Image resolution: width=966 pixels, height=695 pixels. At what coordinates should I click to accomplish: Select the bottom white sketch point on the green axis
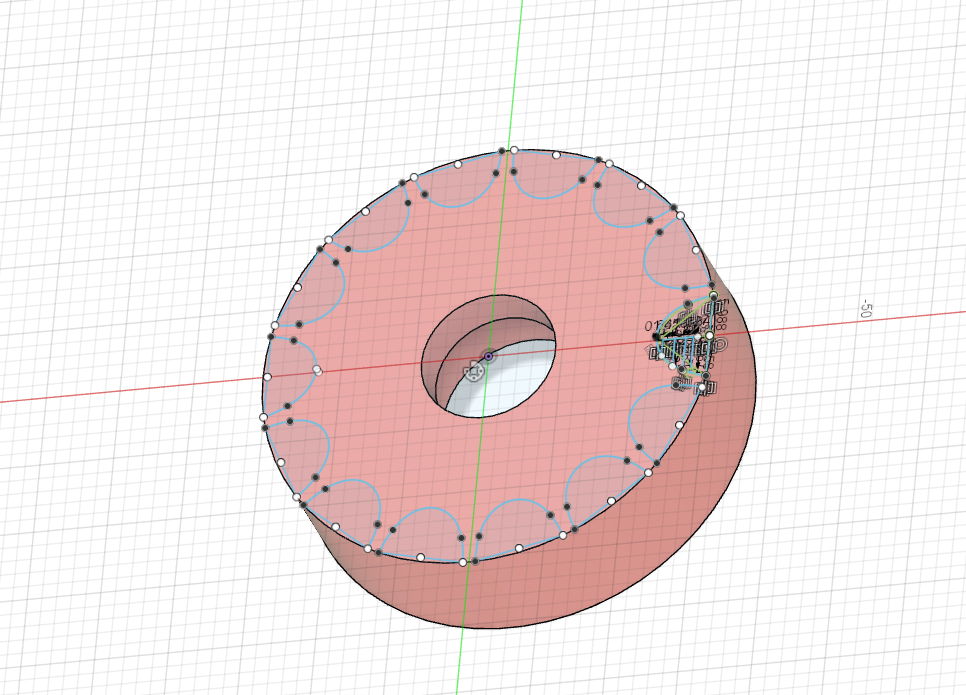coord(463,562)
